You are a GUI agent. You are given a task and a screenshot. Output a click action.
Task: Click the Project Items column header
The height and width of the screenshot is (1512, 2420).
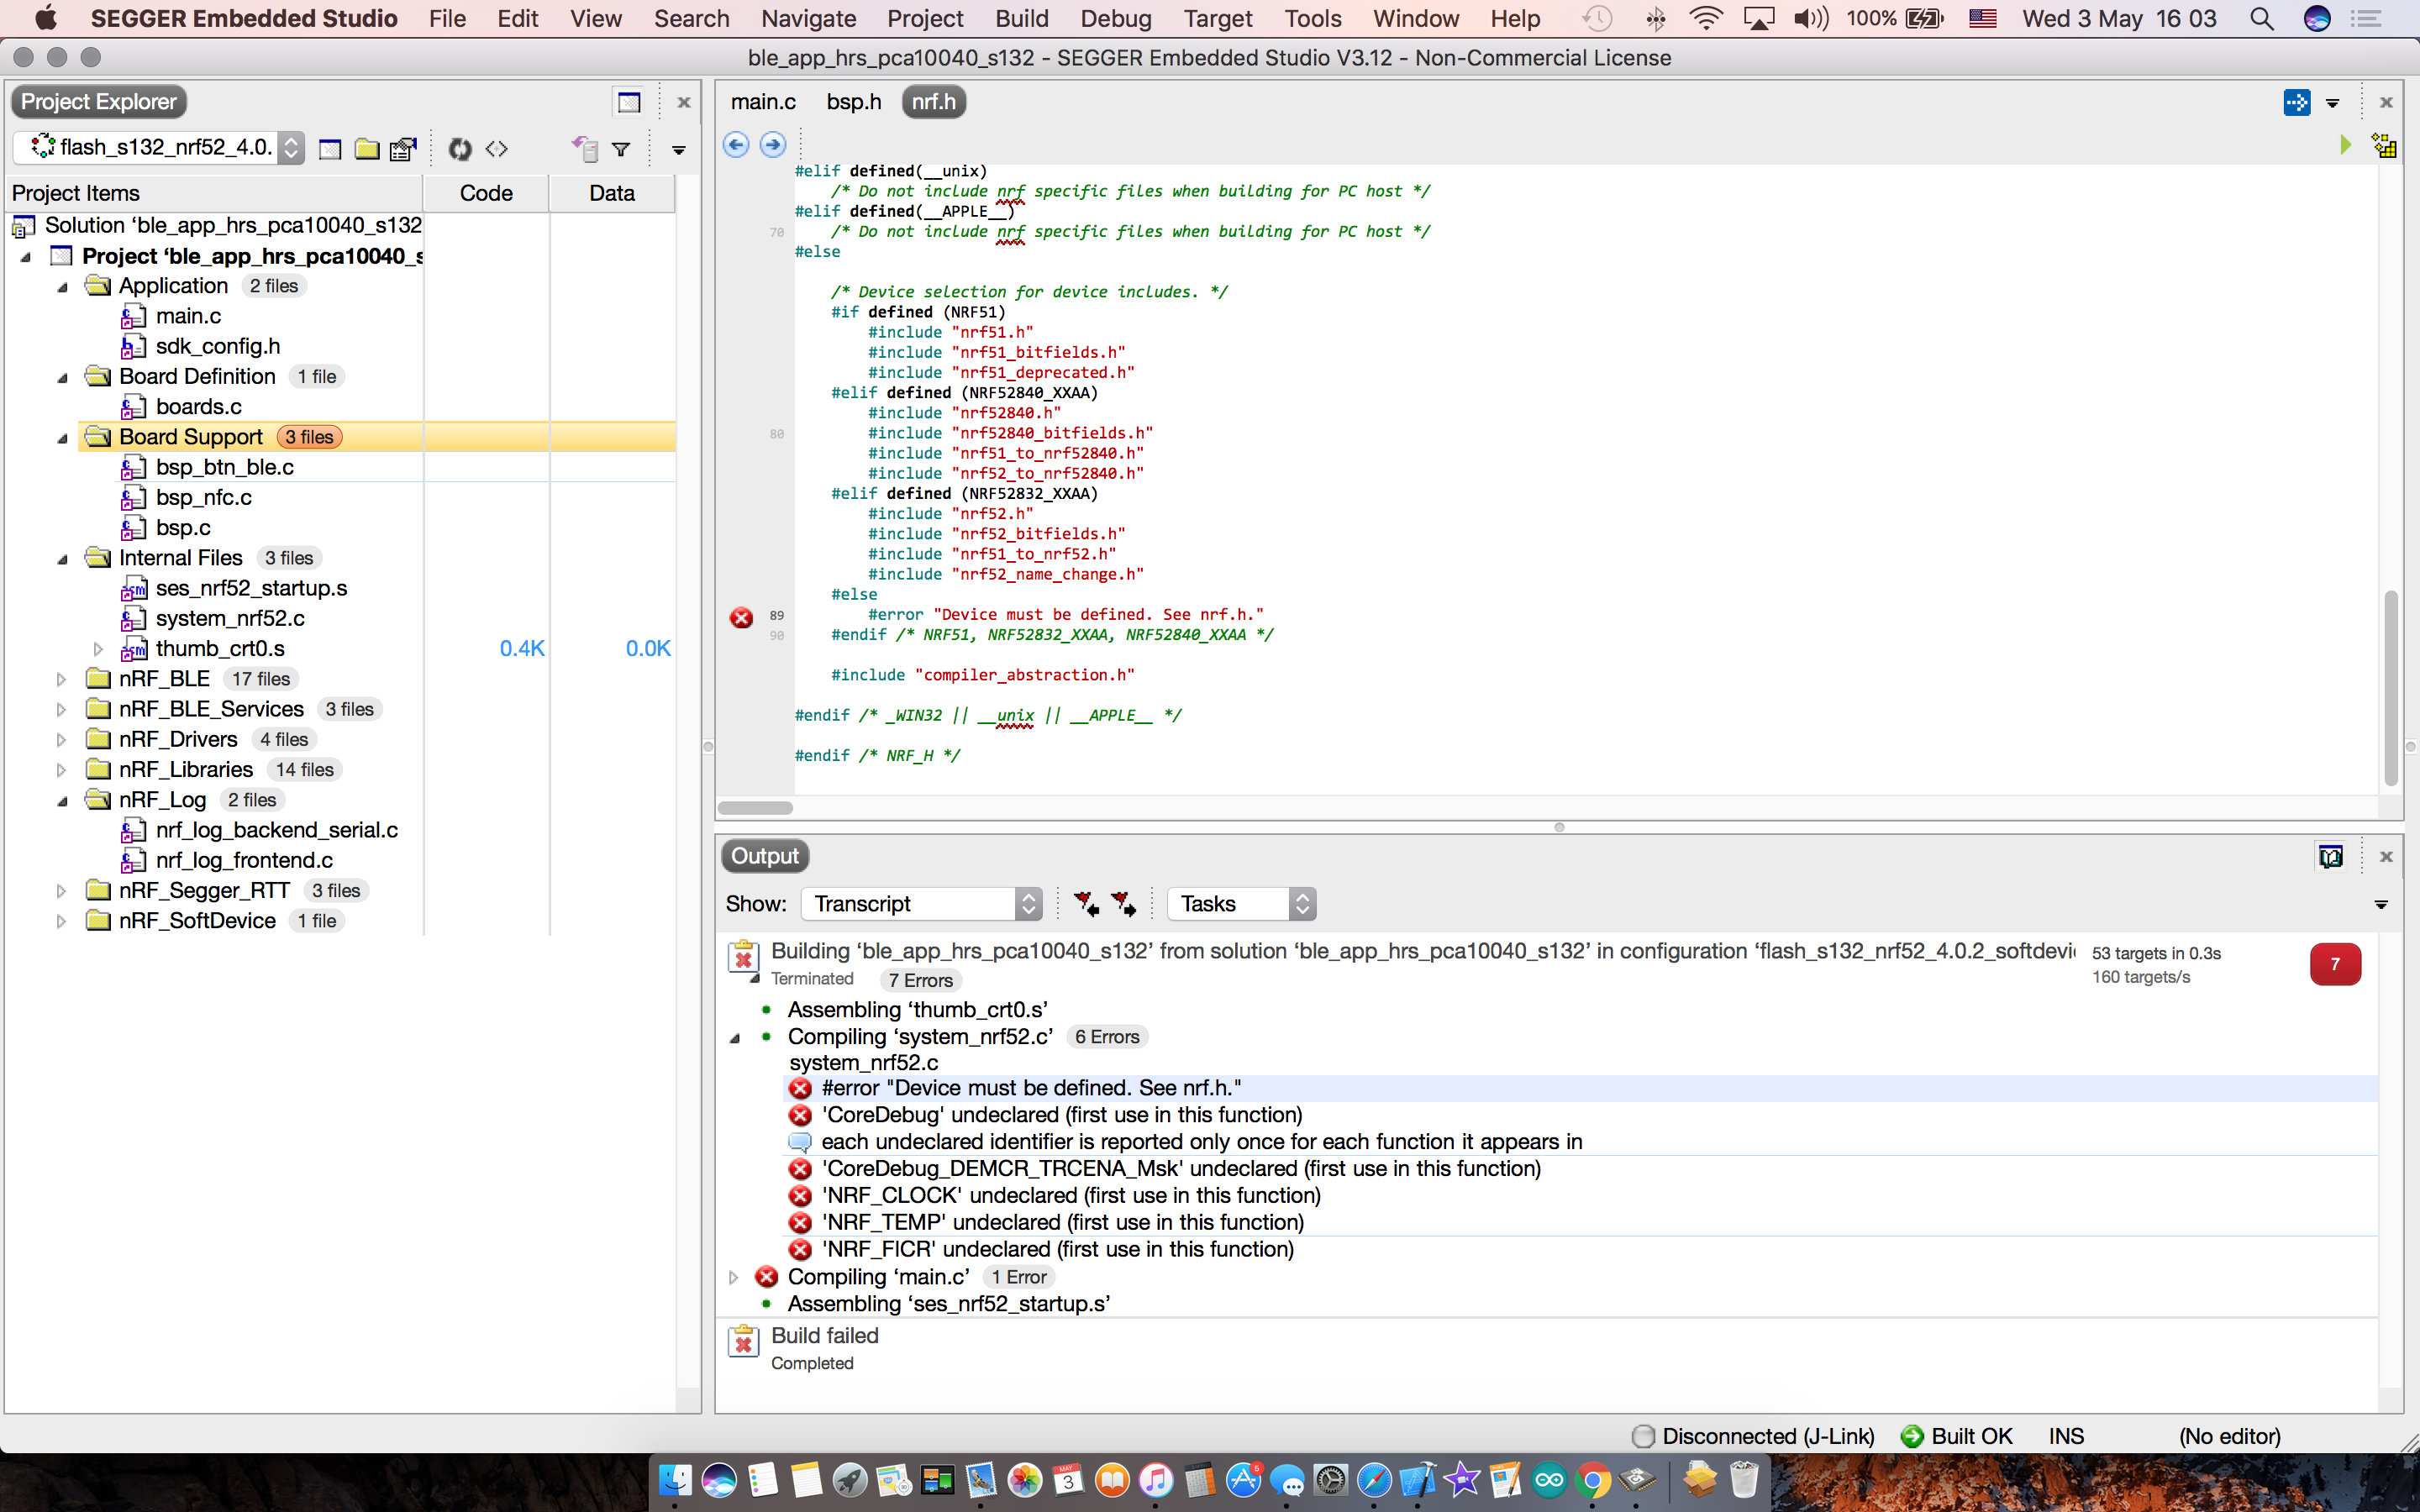coord(214,193)
